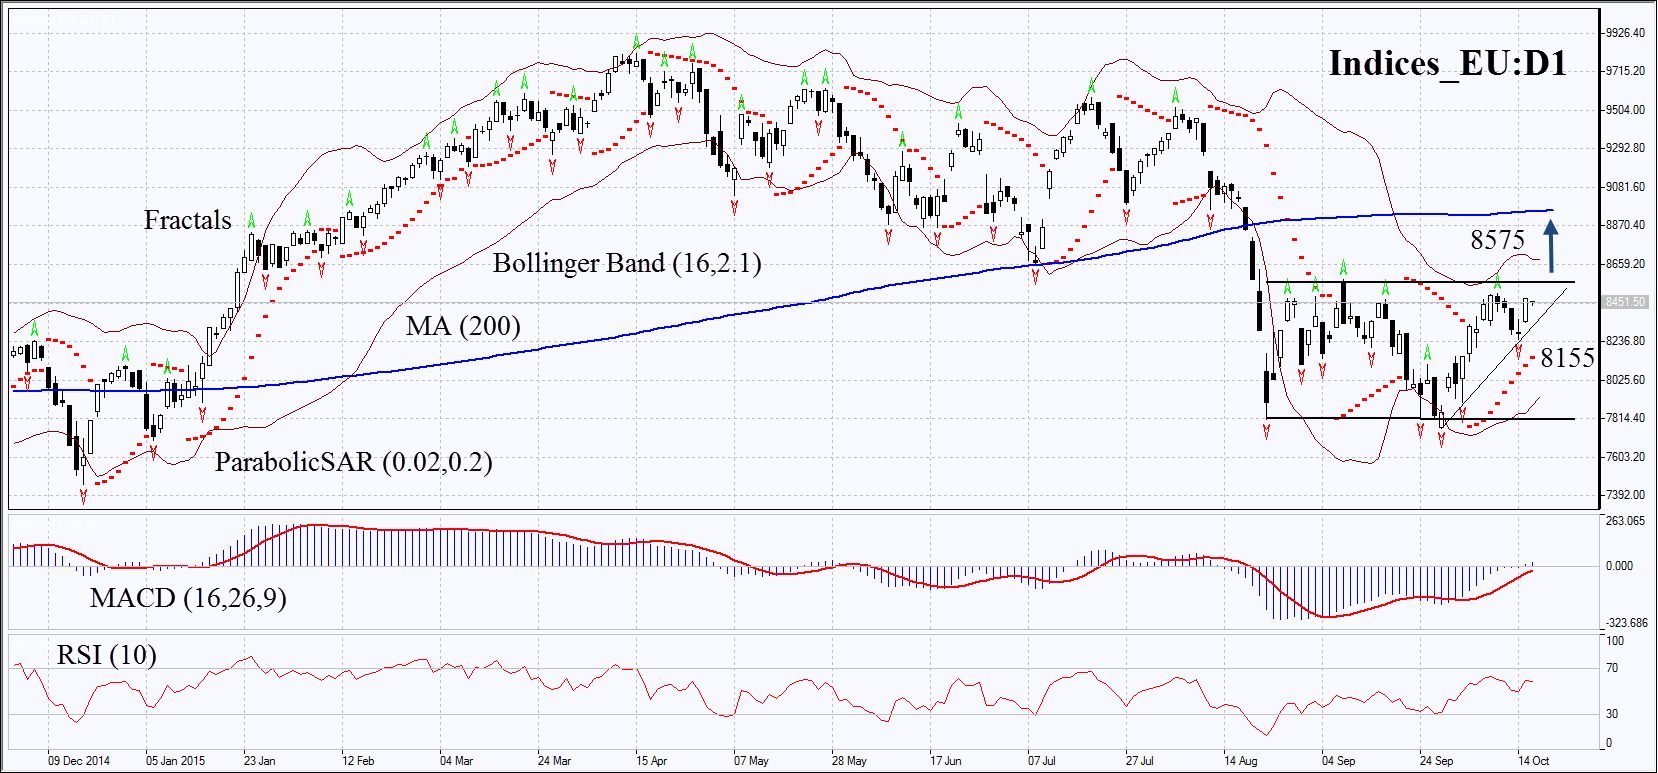
Task: Click the 24 Mar date label
Action: pos(554,761)
